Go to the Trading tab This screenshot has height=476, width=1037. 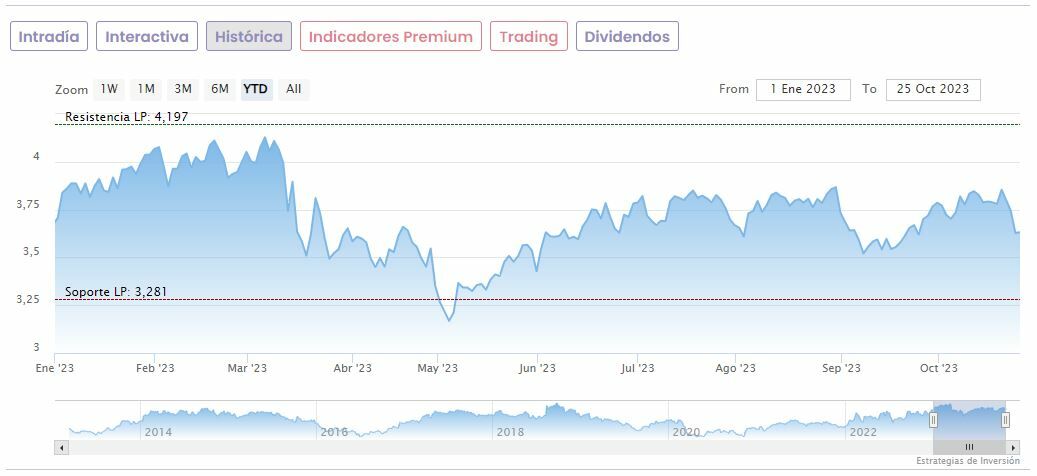[528, 37]
